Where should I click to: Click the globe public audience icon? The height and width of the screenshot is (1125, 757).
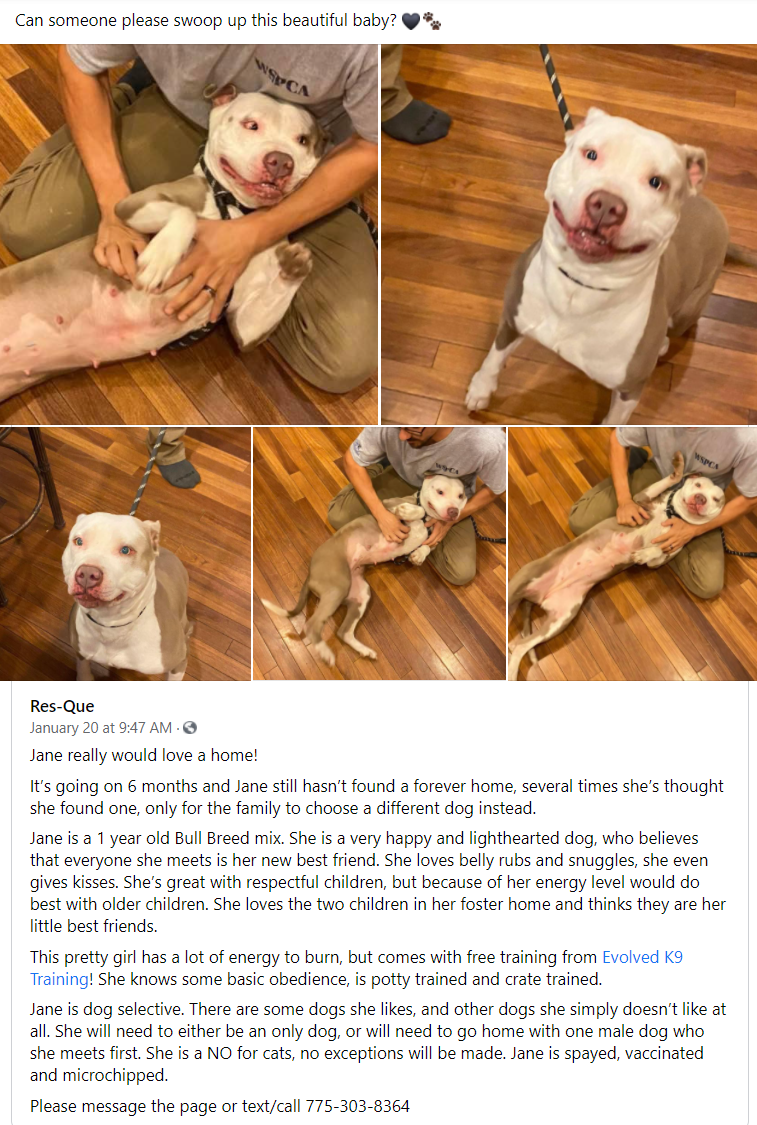[x=189, y=728]
